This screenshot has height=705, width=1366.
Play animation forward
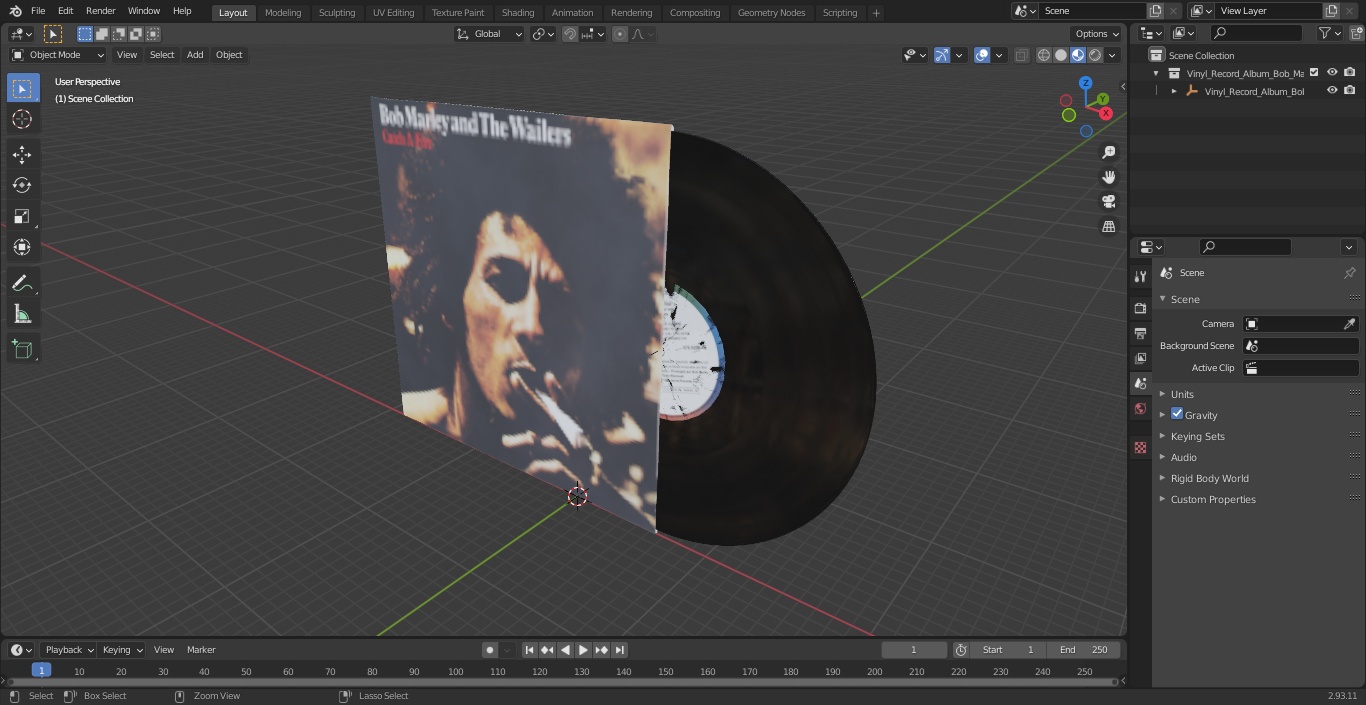583,650
